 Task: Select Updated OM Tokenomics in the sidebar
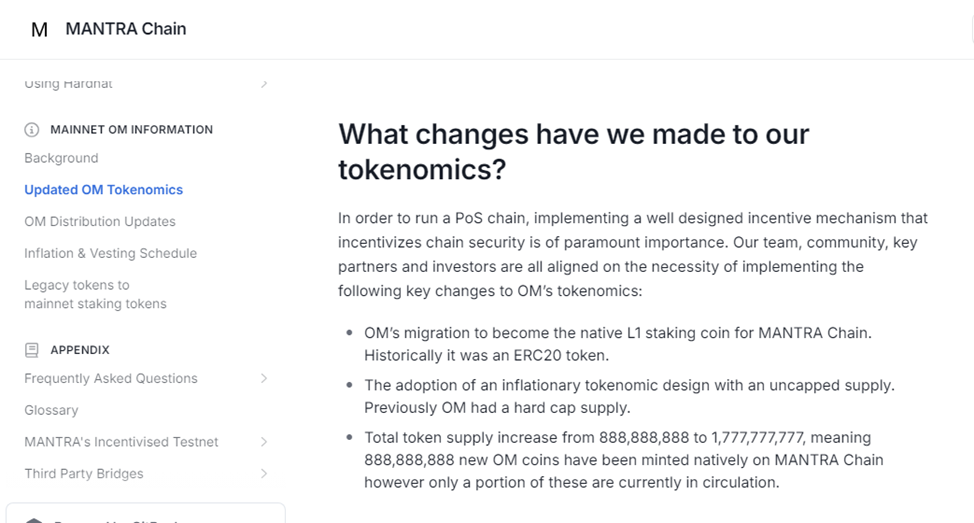point(104,190)
